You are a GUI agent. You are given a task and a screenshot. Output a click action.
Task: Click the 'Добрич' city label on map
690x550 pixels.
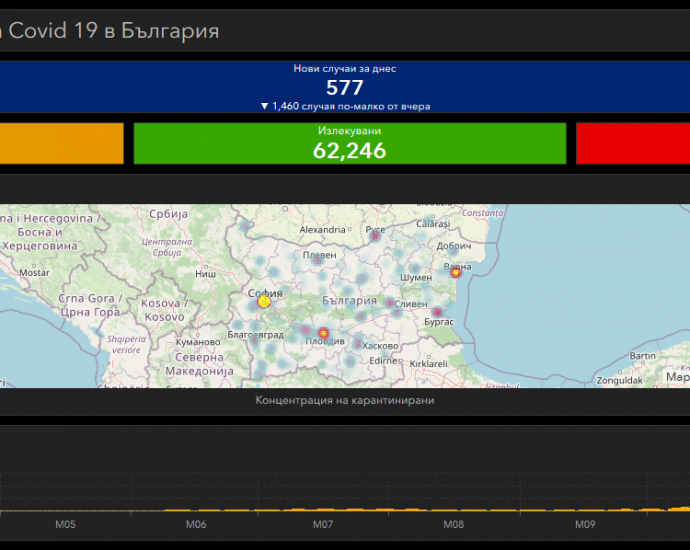pos(454,246)
